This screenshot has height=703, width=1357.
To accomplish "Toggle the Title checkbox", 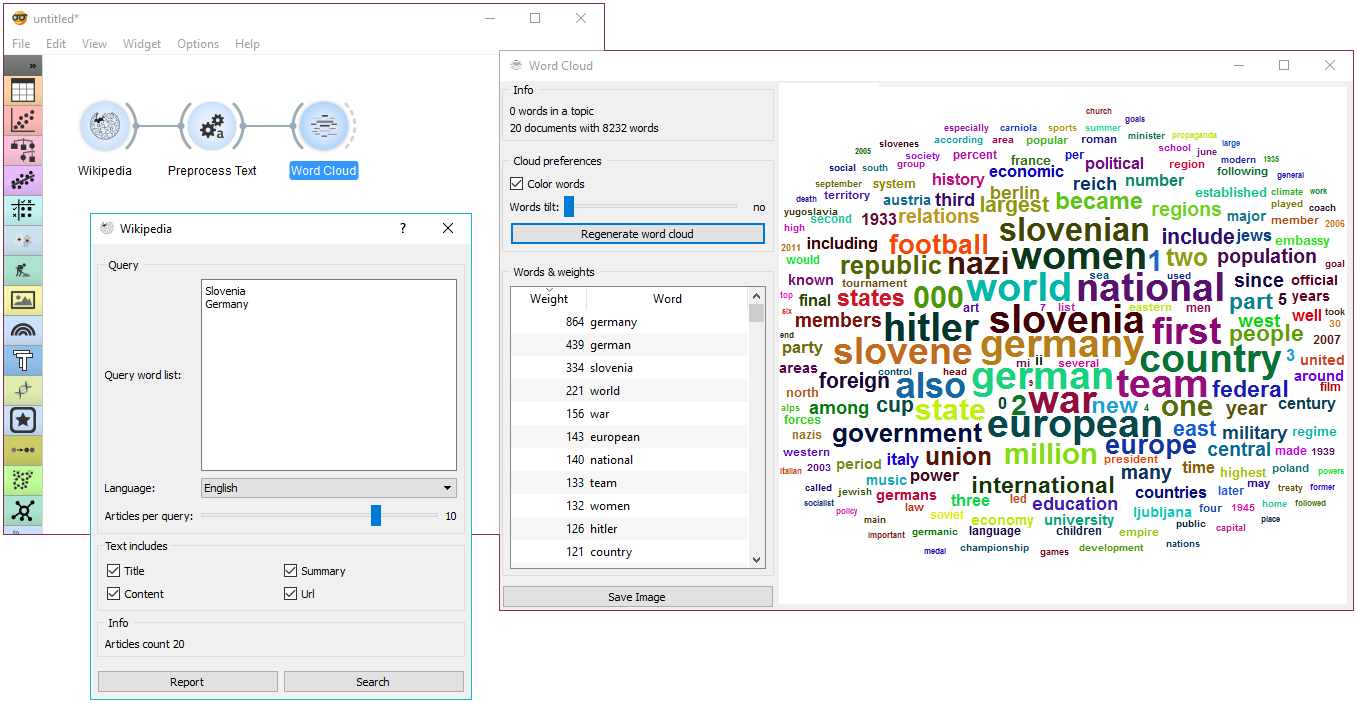I will click(x=113, y=571).
